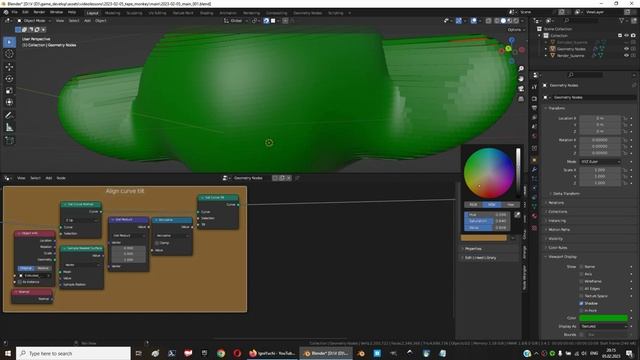This screenshot has width=640, height=360.
Task: Select the Transform tool in viewport toolbar
Action: [9, 102]
